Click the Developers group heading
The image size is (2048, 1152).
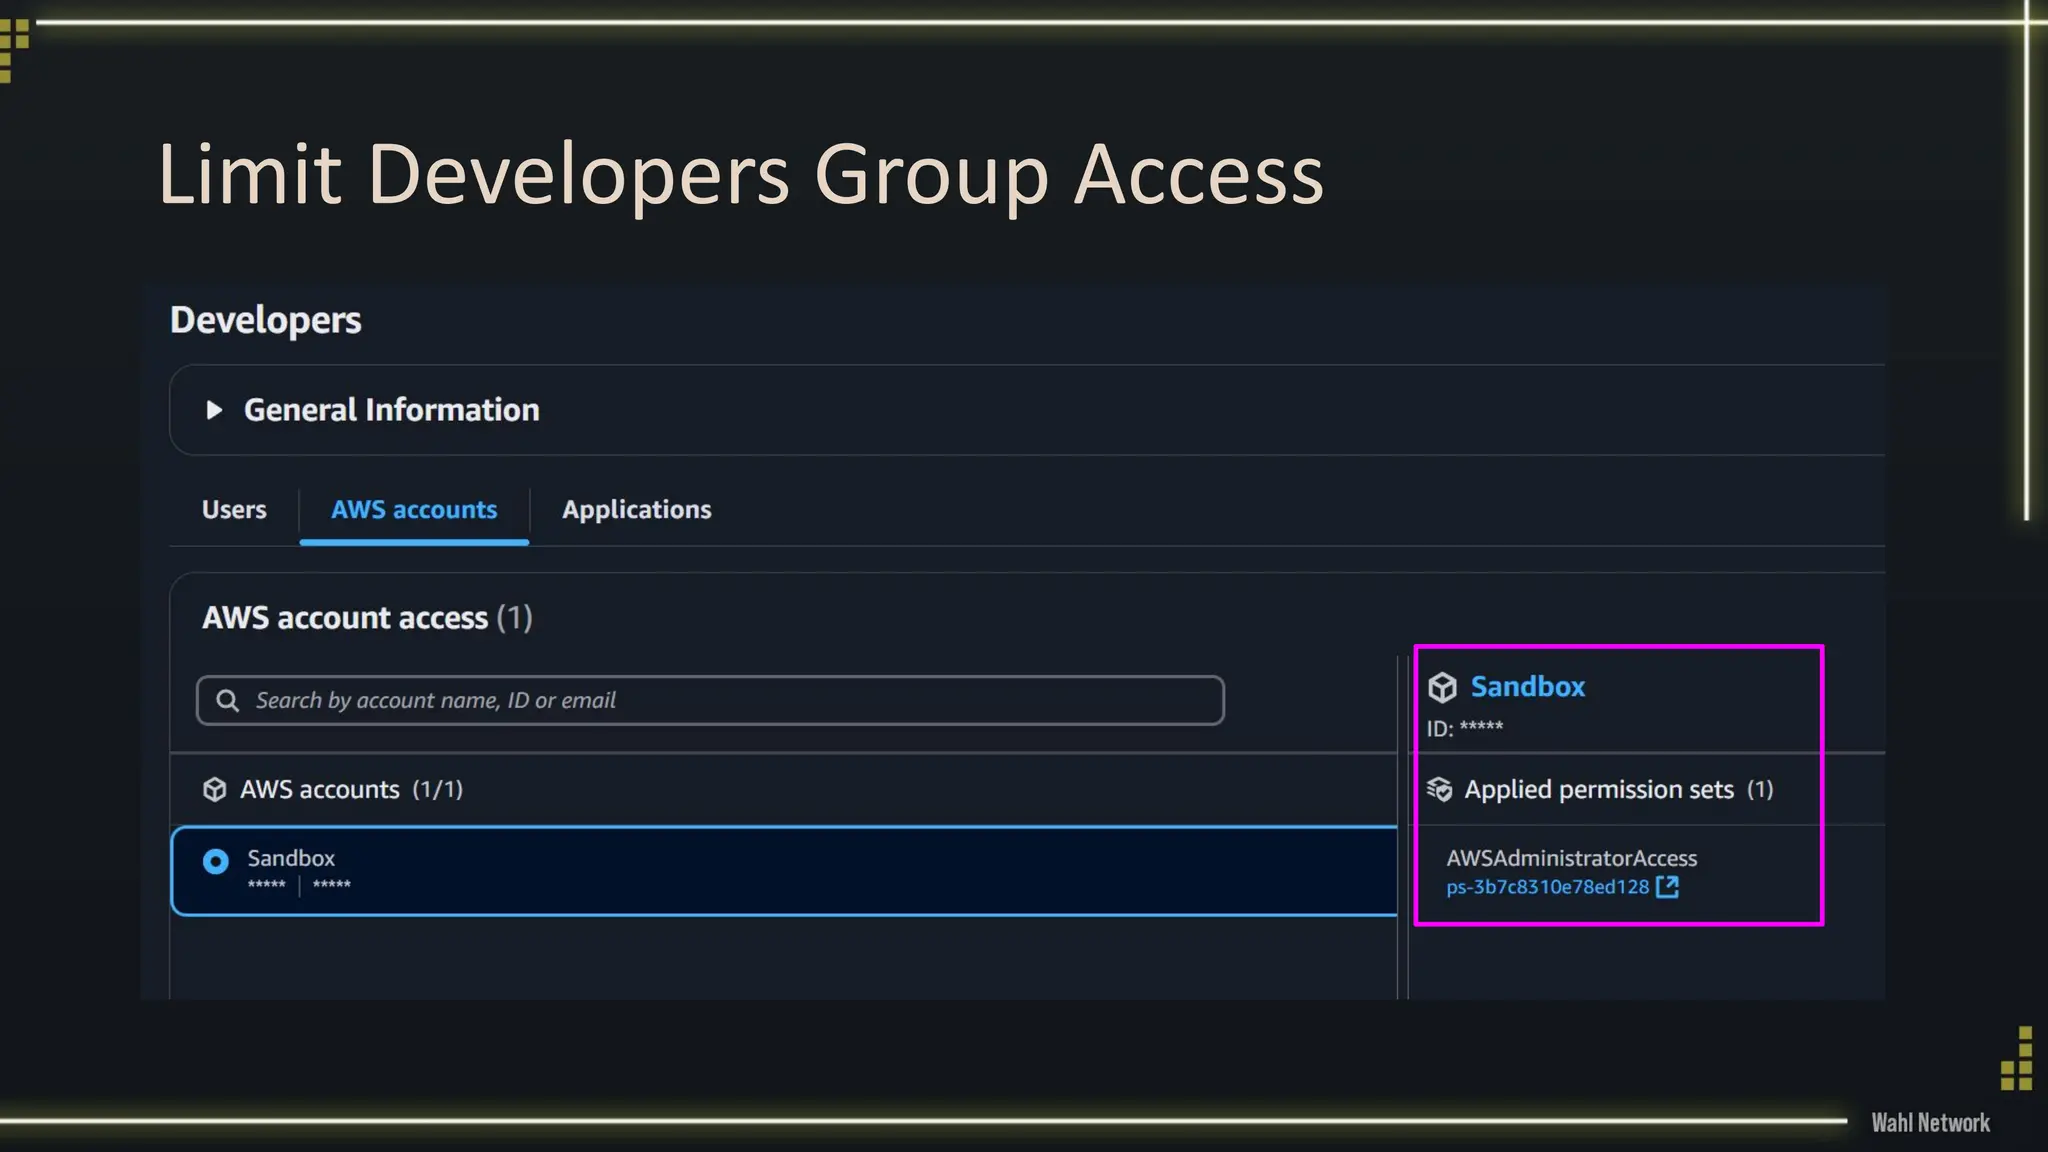click(x=265, y=320)
